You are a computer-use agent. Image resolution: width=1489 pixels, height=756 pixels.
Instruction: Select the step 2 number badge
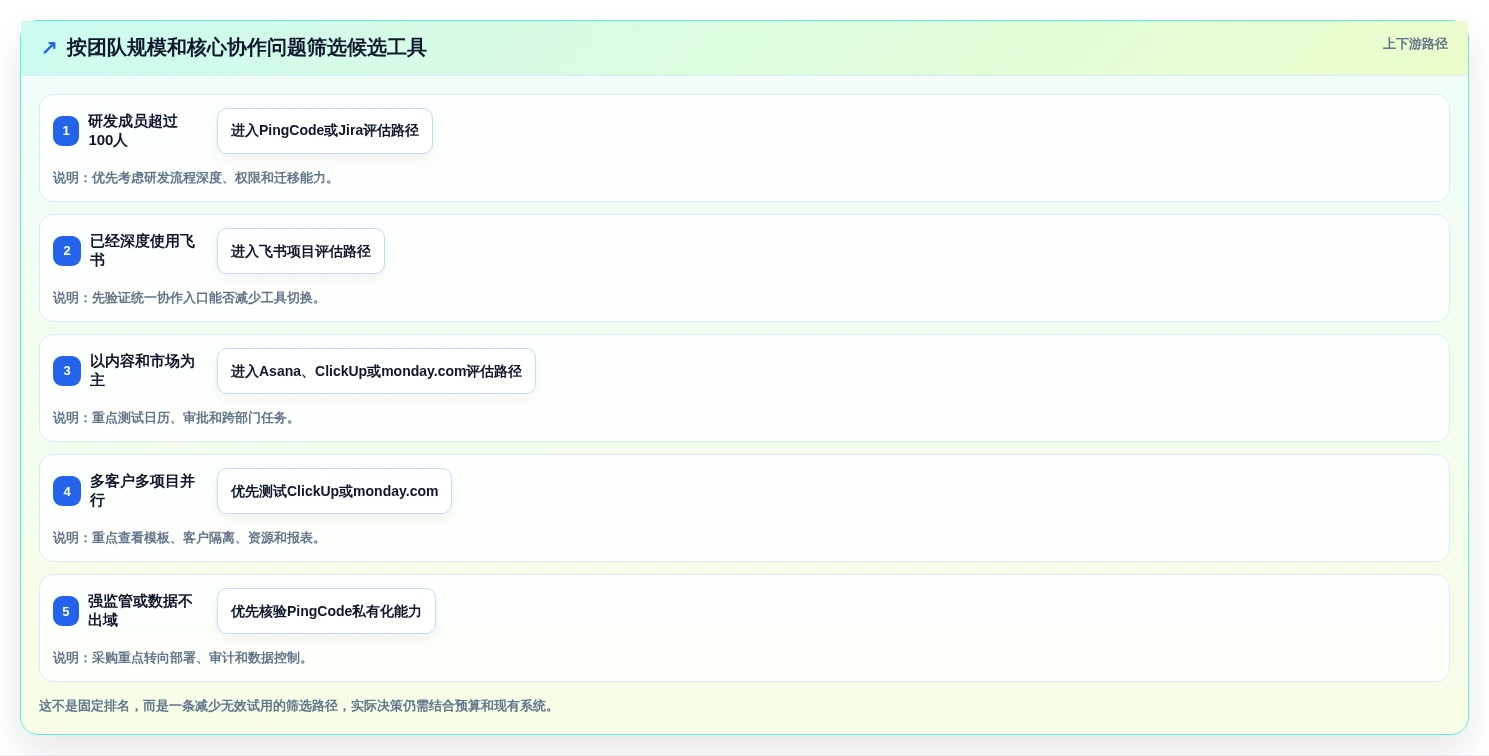(67, 251)
